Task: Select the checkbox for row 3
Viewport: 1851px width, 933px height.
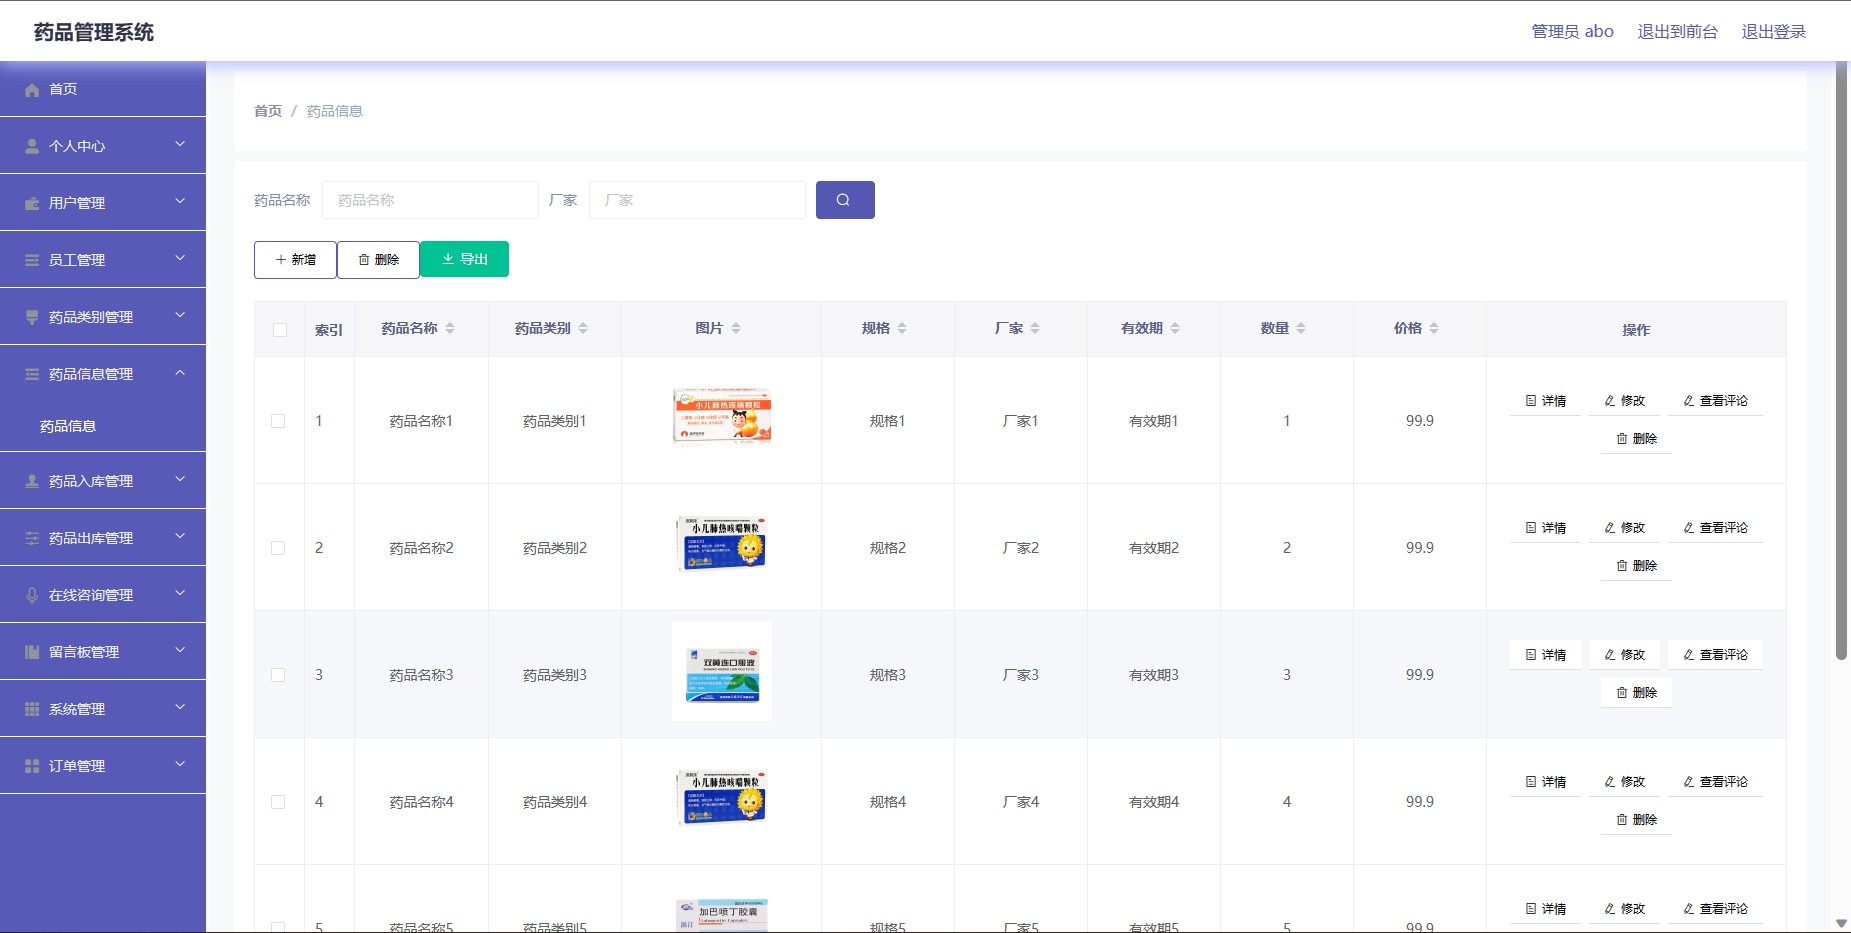Action: pyautogui.click(x=278, y=675)
